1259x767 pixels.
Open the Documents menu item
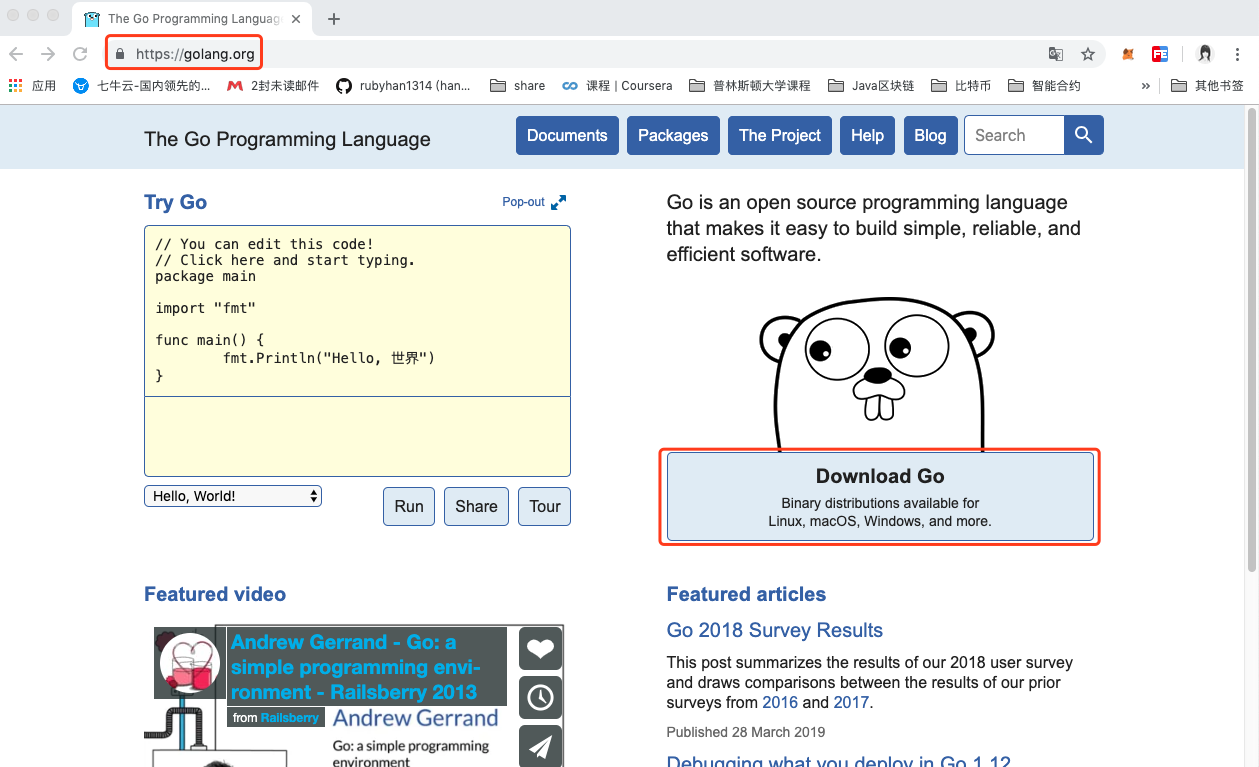[567, 135]
